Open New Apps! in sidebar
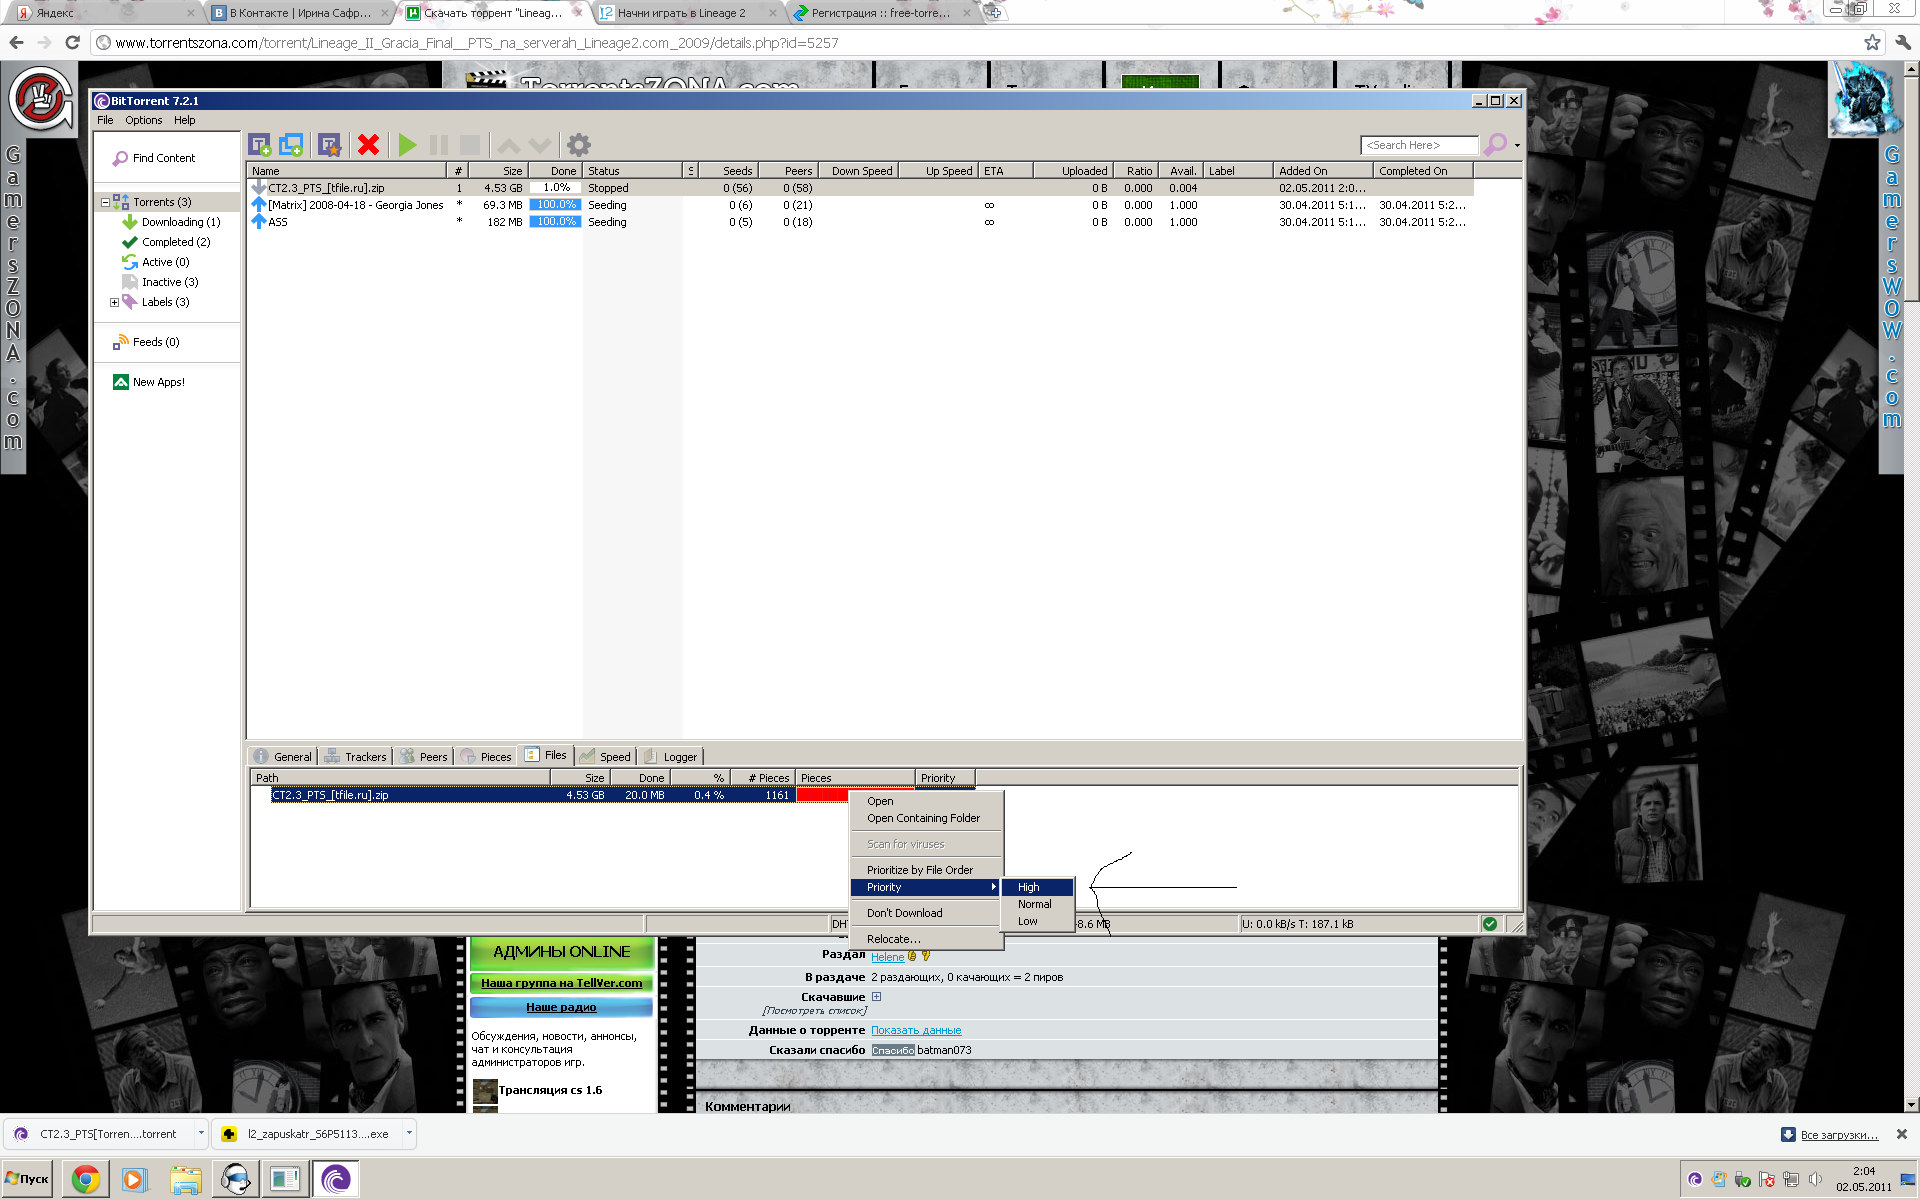The height and width of the screenshot is (1200, 1920). (158, 382)
